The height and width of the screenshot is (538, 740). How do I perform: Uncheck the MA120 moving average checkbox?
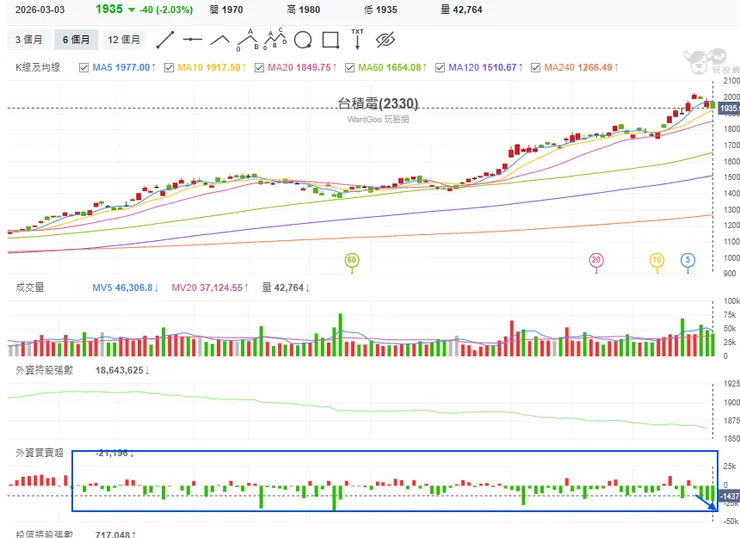tap(440, 67)
